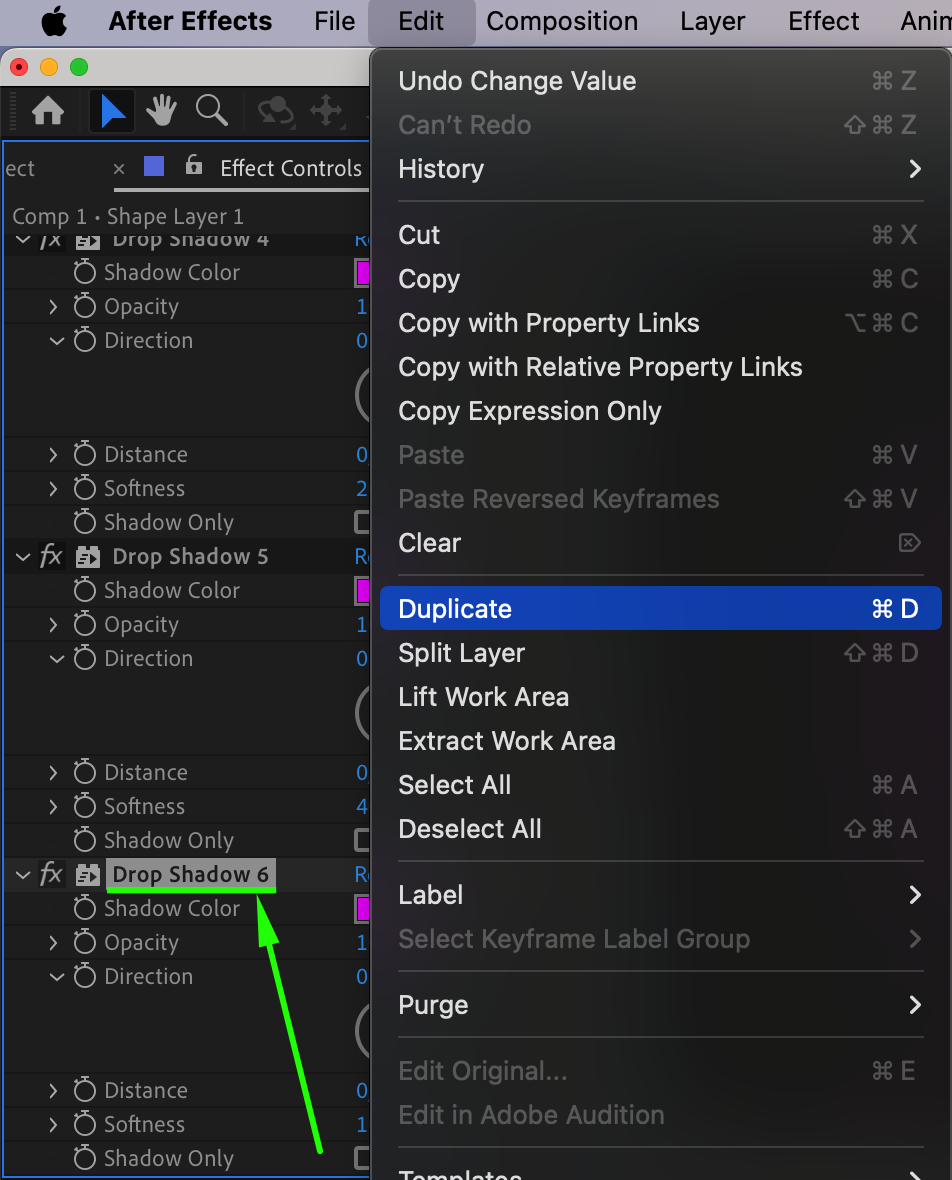Select the Pan Under Cursor tool
This screenshot has height=1180, width=952.
pyautogui.click(x=327, y=111)
